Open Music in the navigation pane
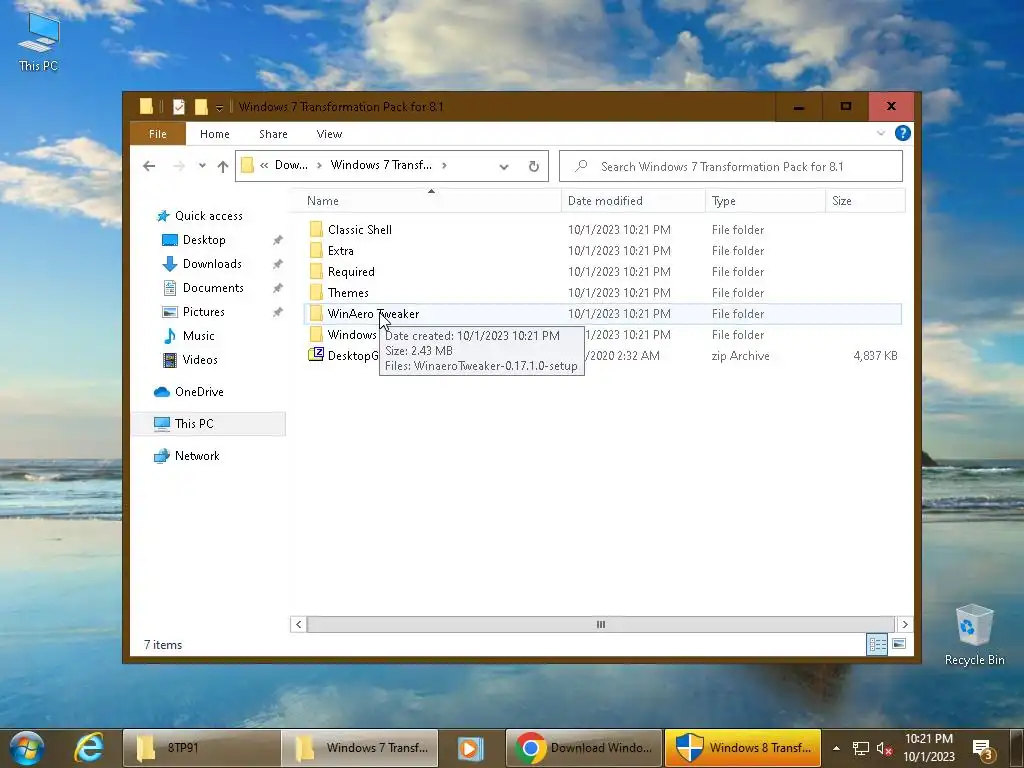The height and width of the screenshot is (768, 1024). 188,336
